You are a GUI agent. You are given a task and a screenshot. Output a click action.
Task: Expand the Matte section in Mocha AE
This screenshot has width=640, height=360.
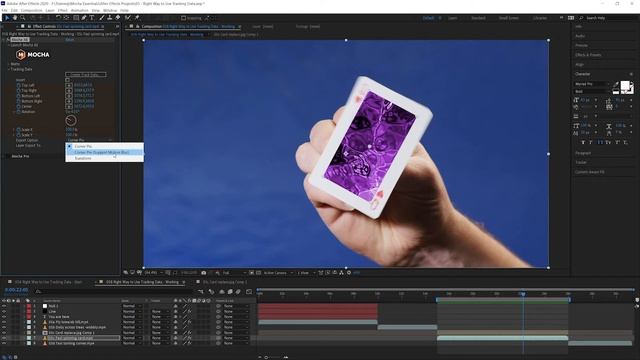[8, 64]
